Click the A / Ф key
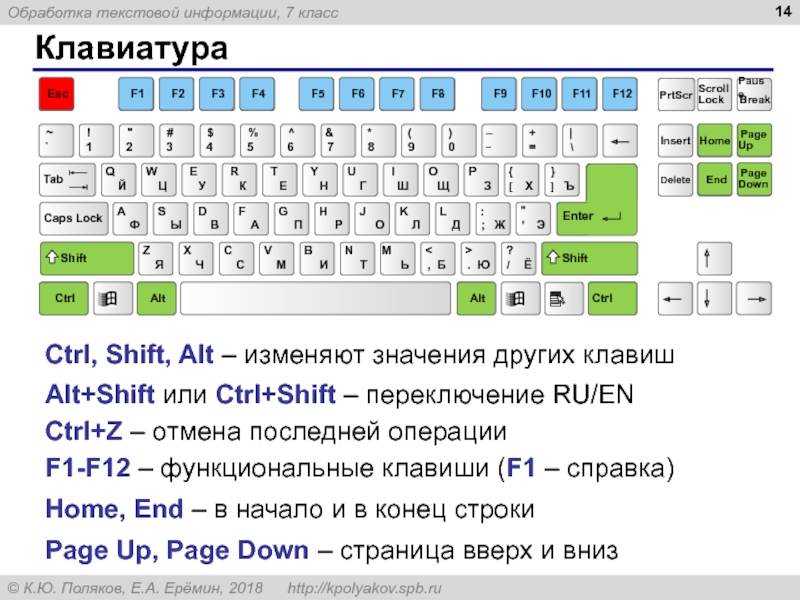 [130, 218]
